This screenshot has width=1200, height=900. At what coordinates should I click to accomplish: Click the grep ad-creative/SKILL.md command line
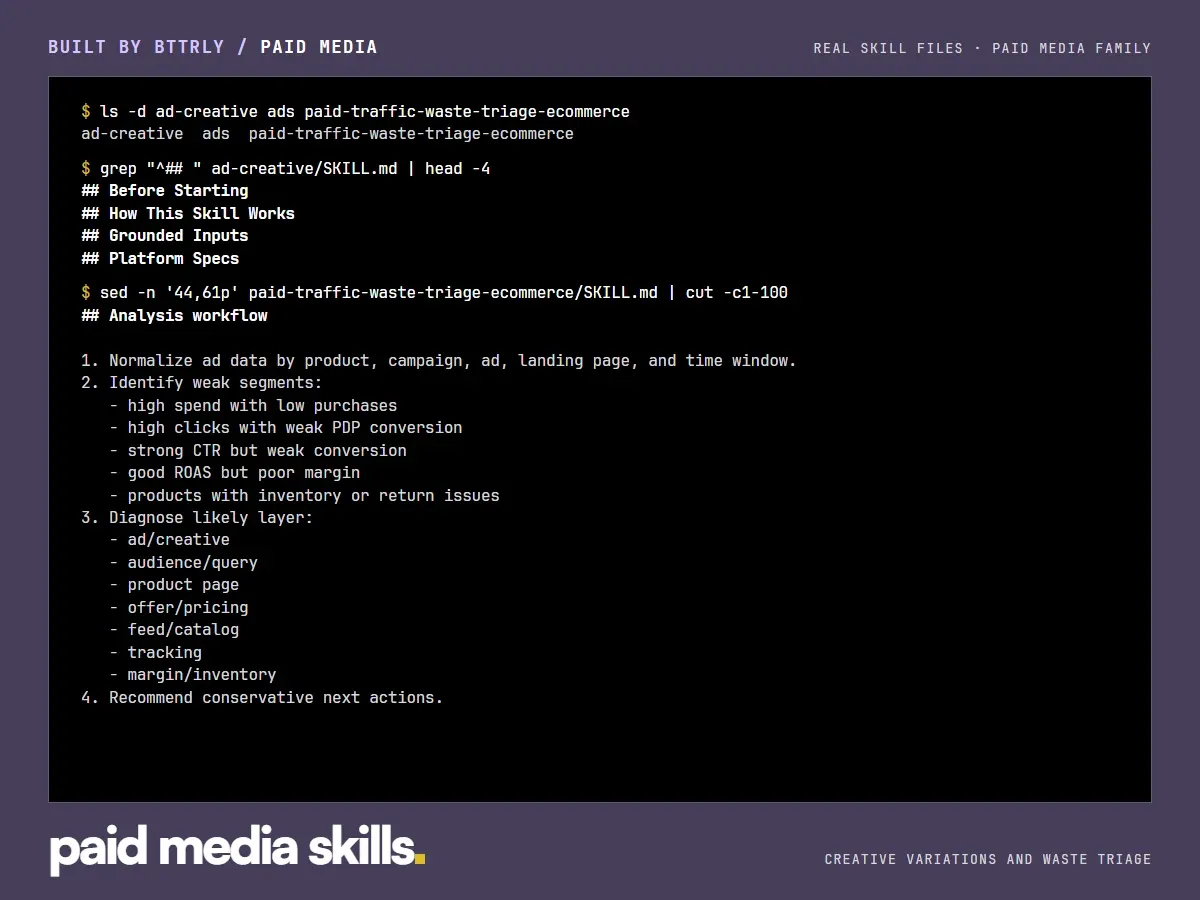point(286,169)
